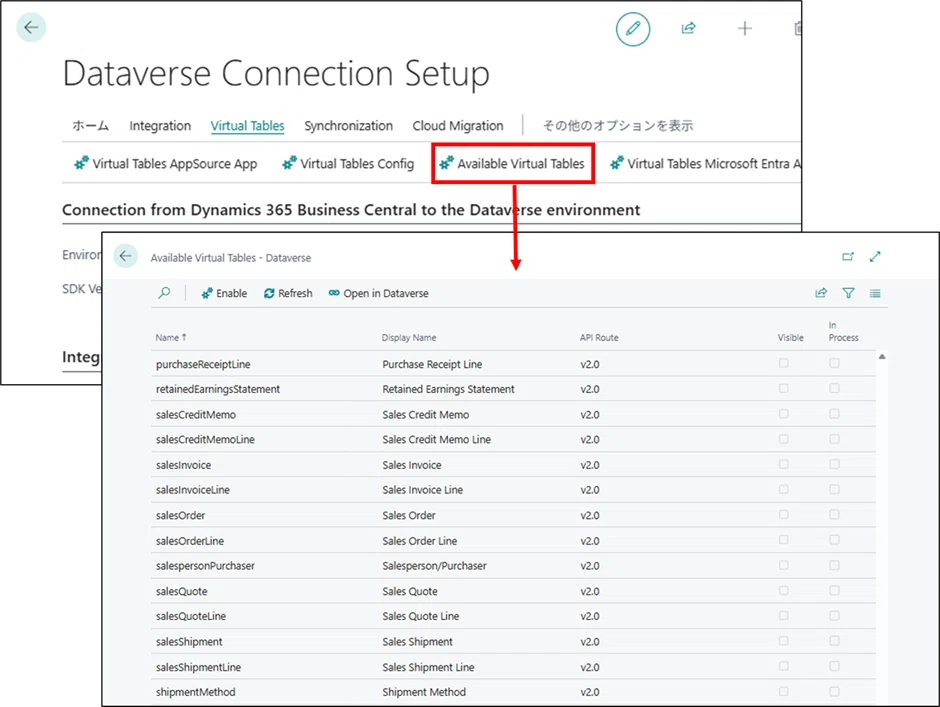Click search magnifier in Available Virtual Tables
Screen dimensions: 940x707
click(164, 293)
